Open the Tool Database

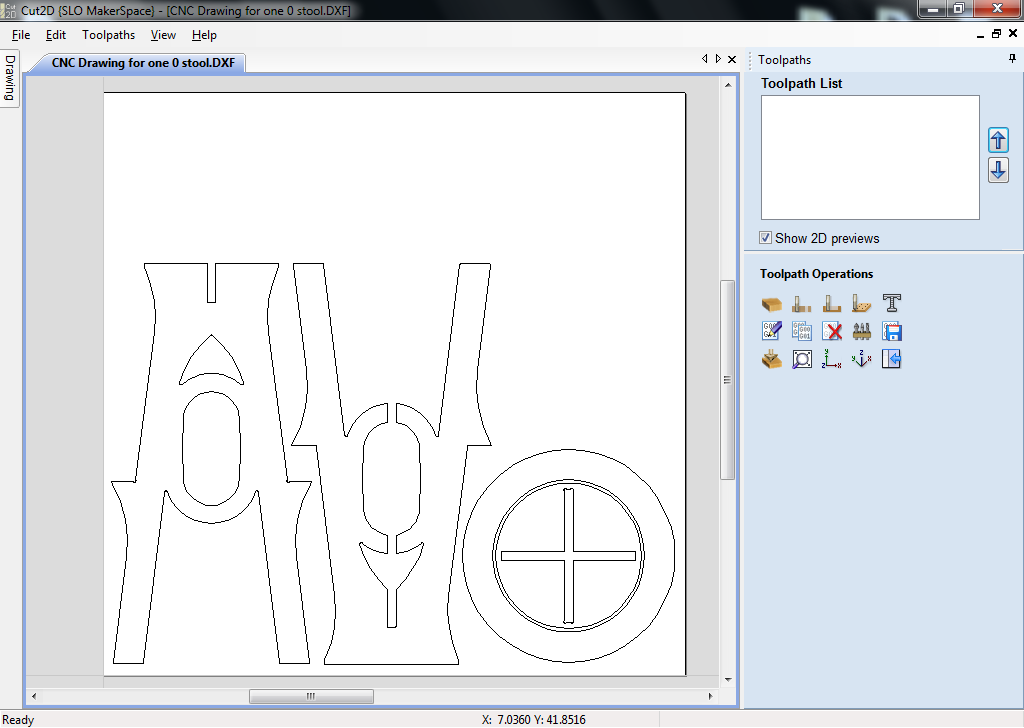[x=861, y=330]
